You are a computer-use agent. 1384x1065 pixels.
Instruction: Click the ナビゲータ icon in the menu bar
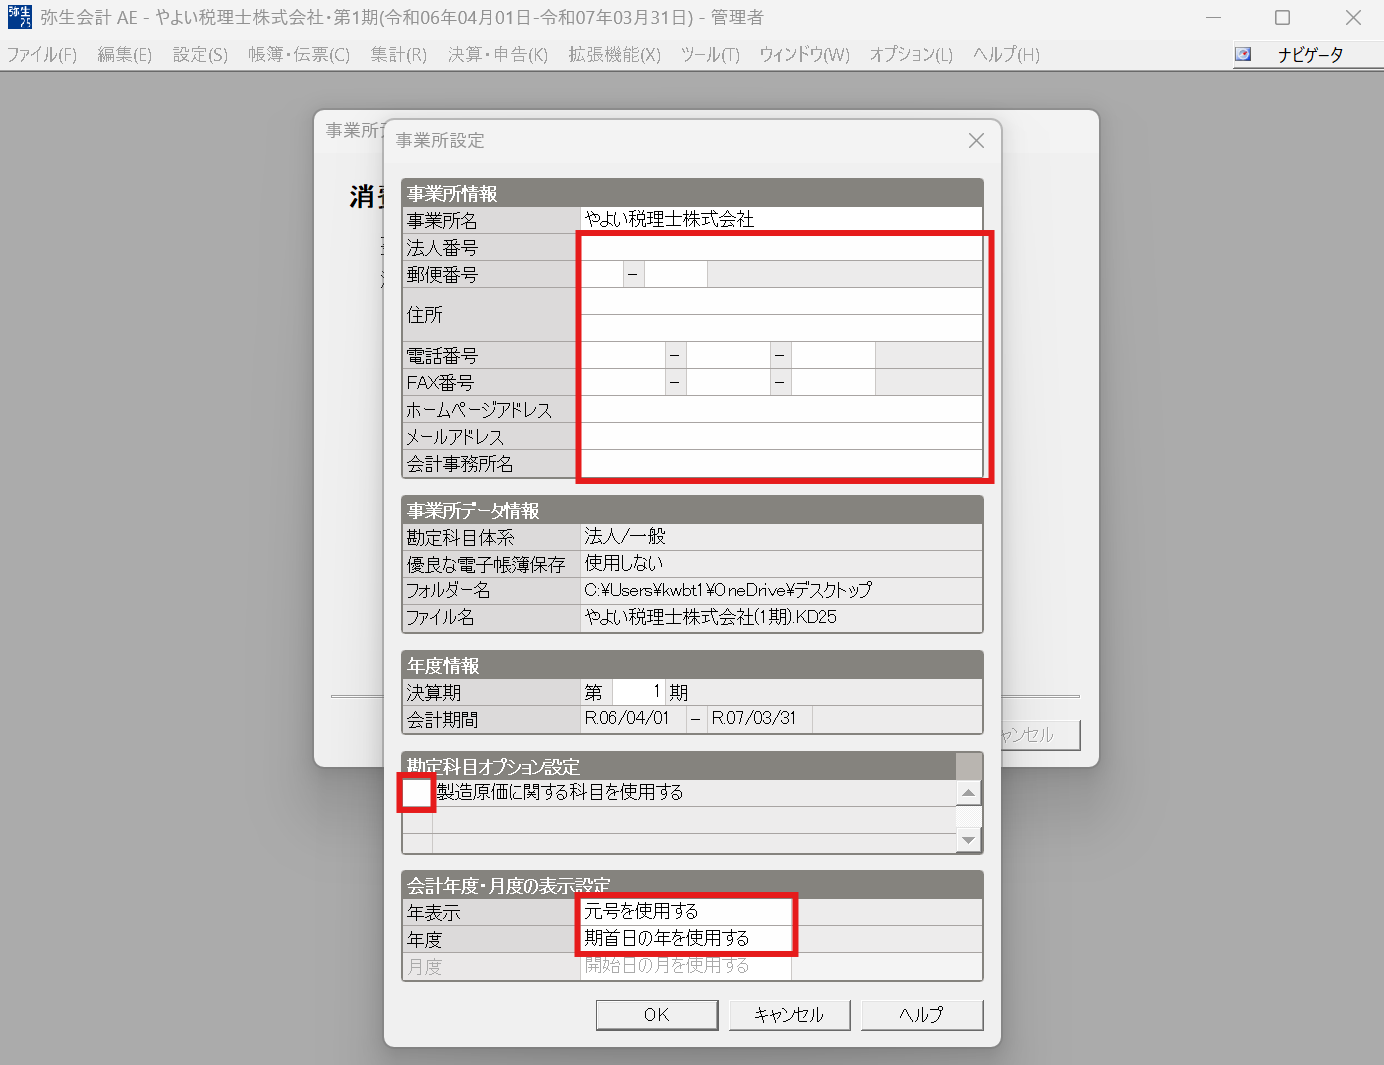[1243, 55]
